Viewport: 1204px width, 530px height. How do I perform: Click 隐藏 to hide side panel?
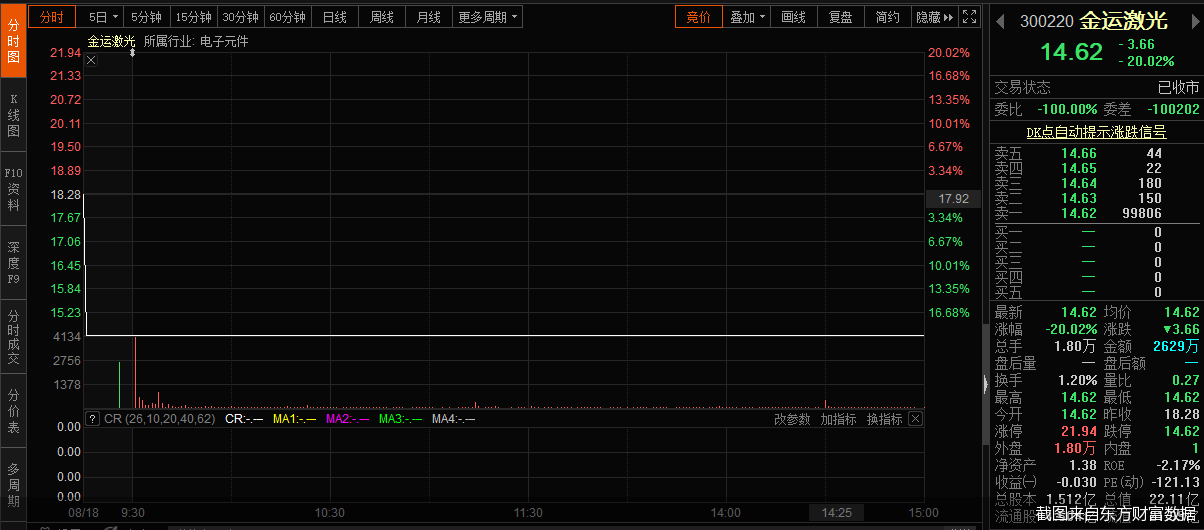point(934,17)
